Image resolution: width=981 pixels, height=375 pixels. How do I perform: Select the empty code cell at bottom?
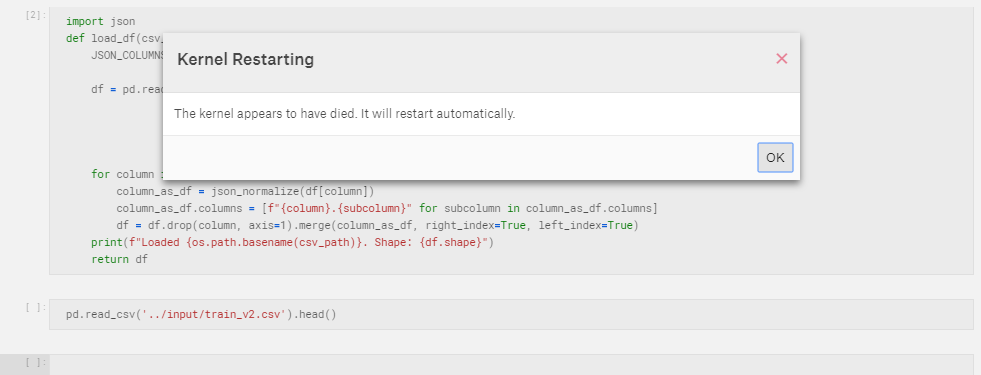511,364
